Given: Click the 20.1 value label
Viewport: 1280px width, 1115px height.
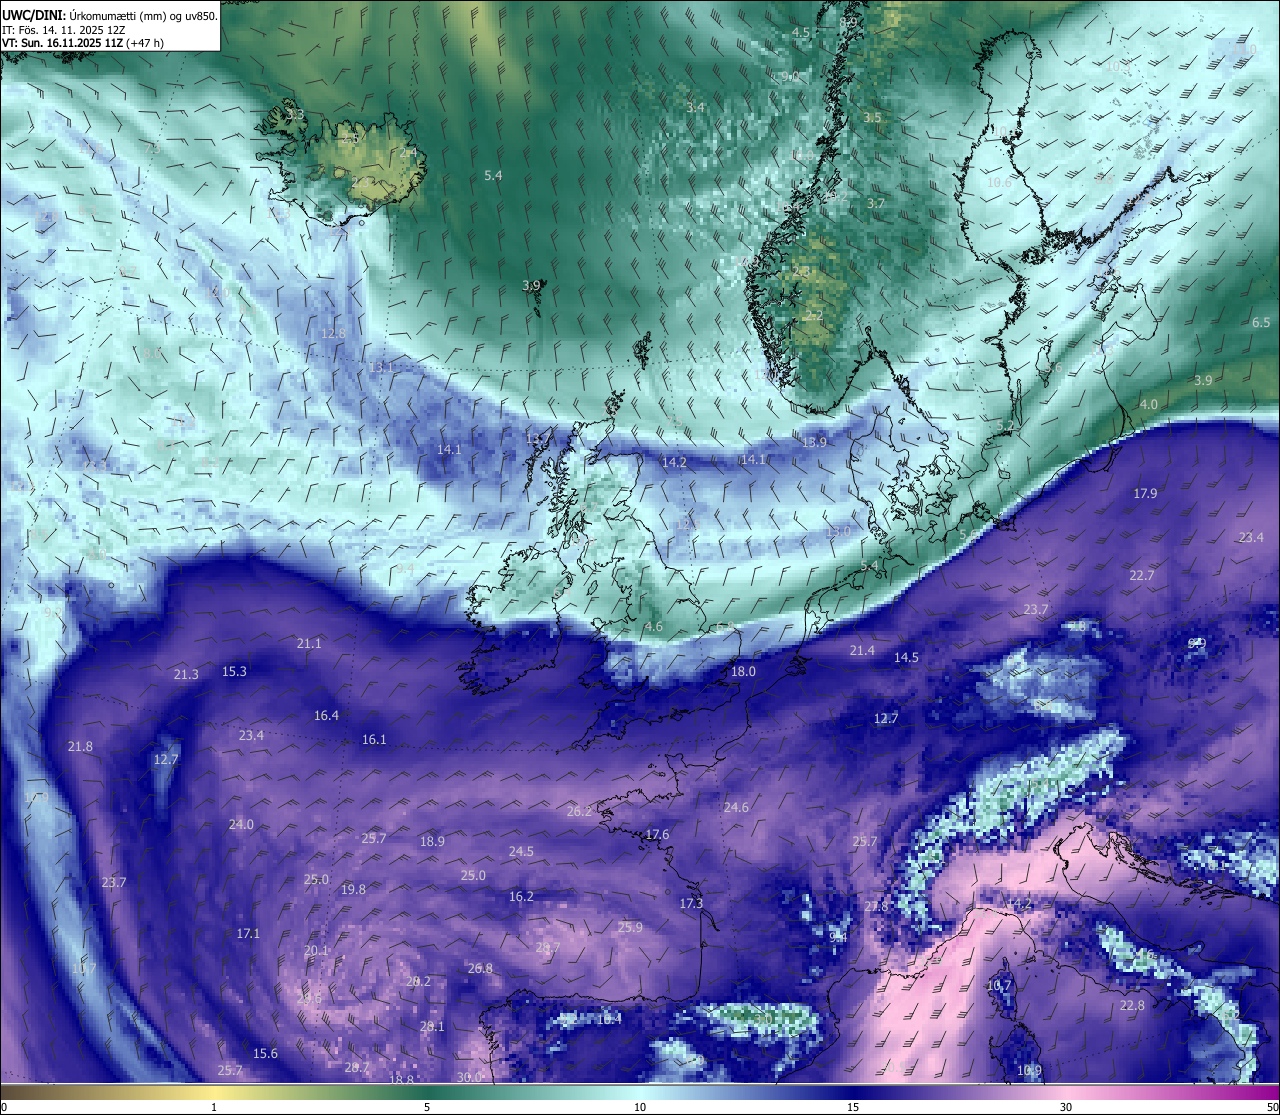Looking at the screenshot, I should [316, 950].
